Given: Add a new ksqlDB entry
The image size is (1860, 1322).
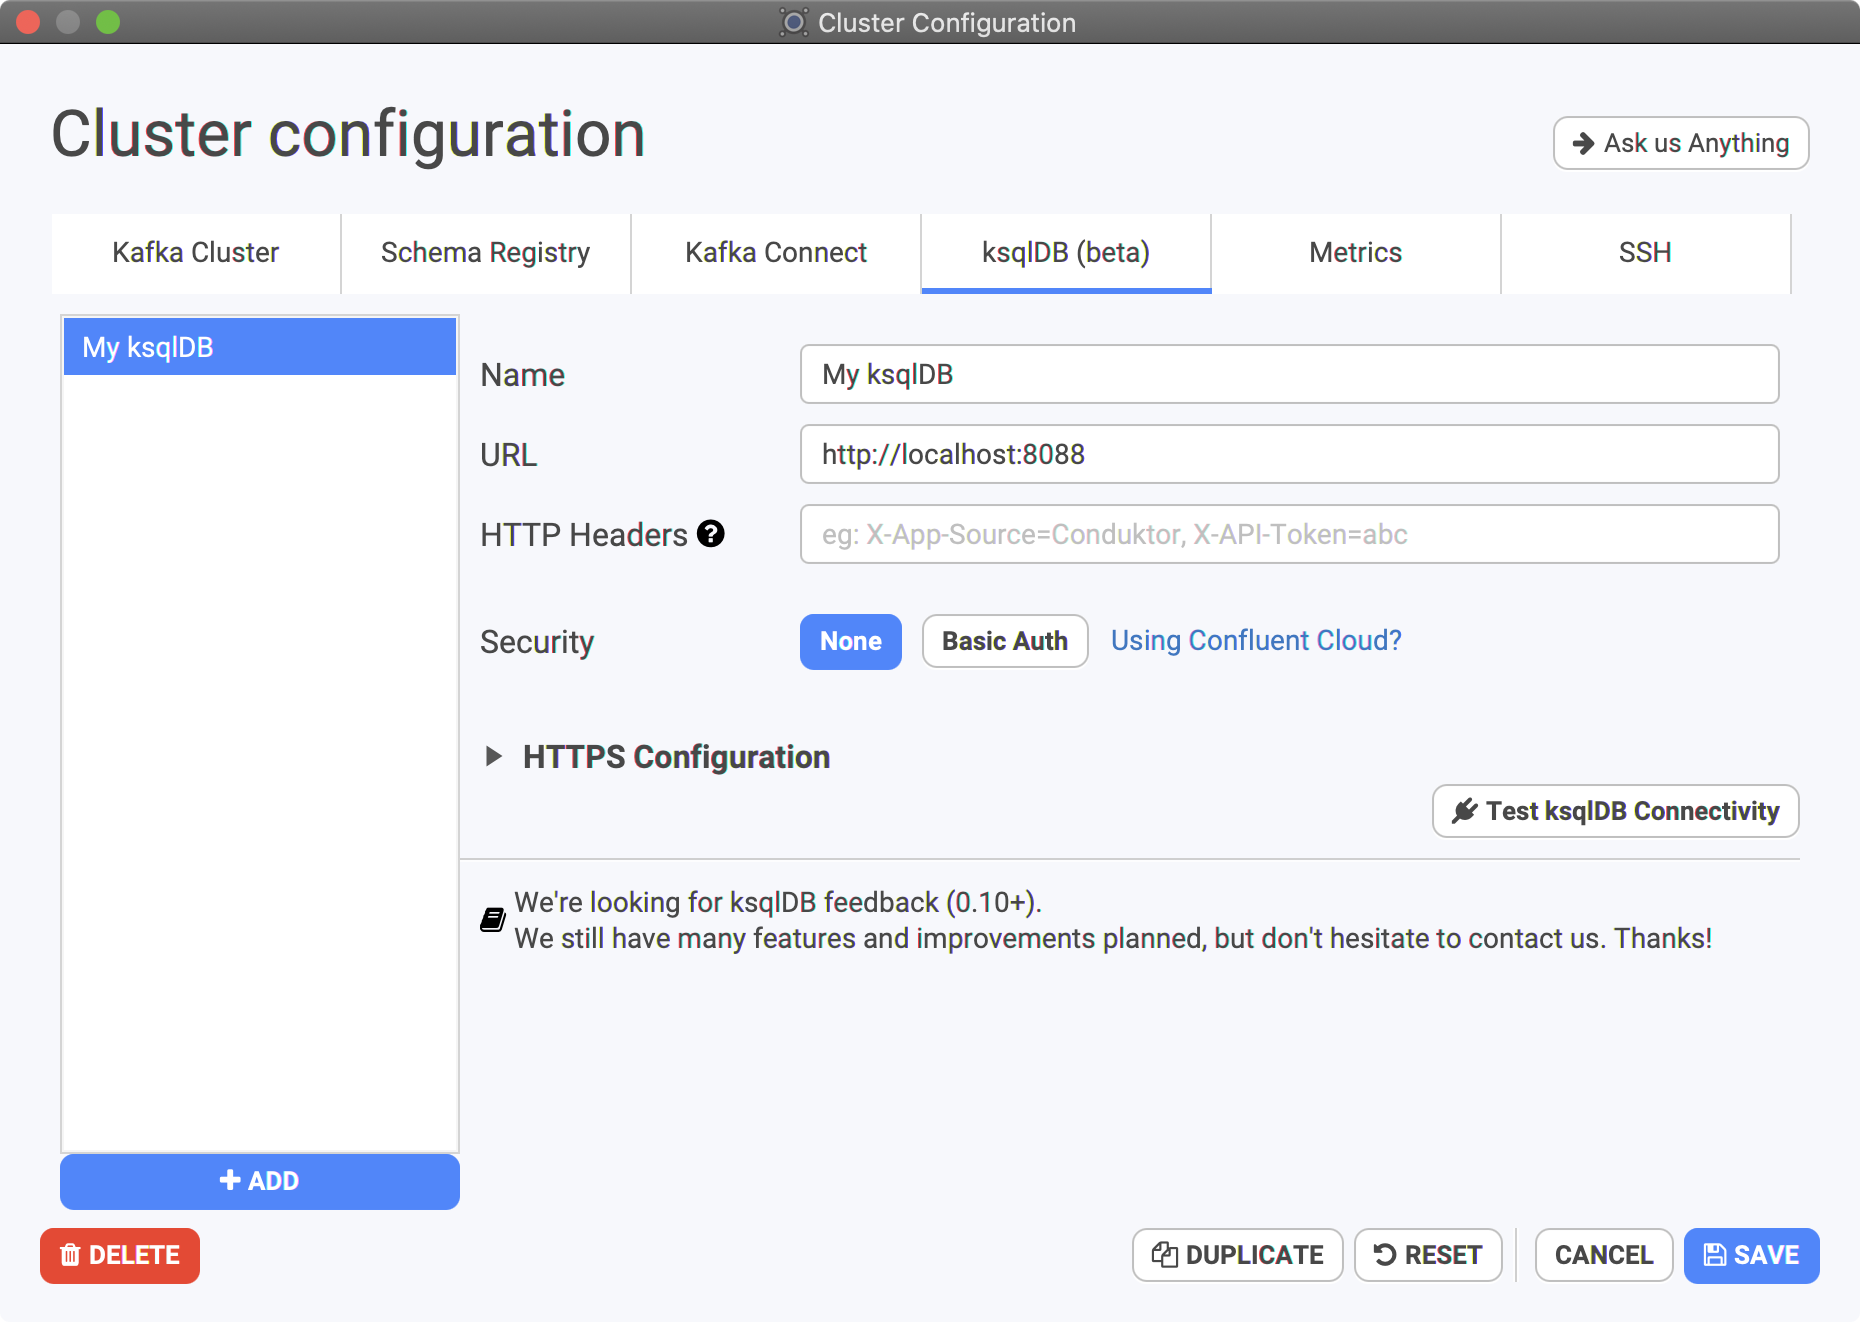Looking at the screenshot, I should (260, 1181).
